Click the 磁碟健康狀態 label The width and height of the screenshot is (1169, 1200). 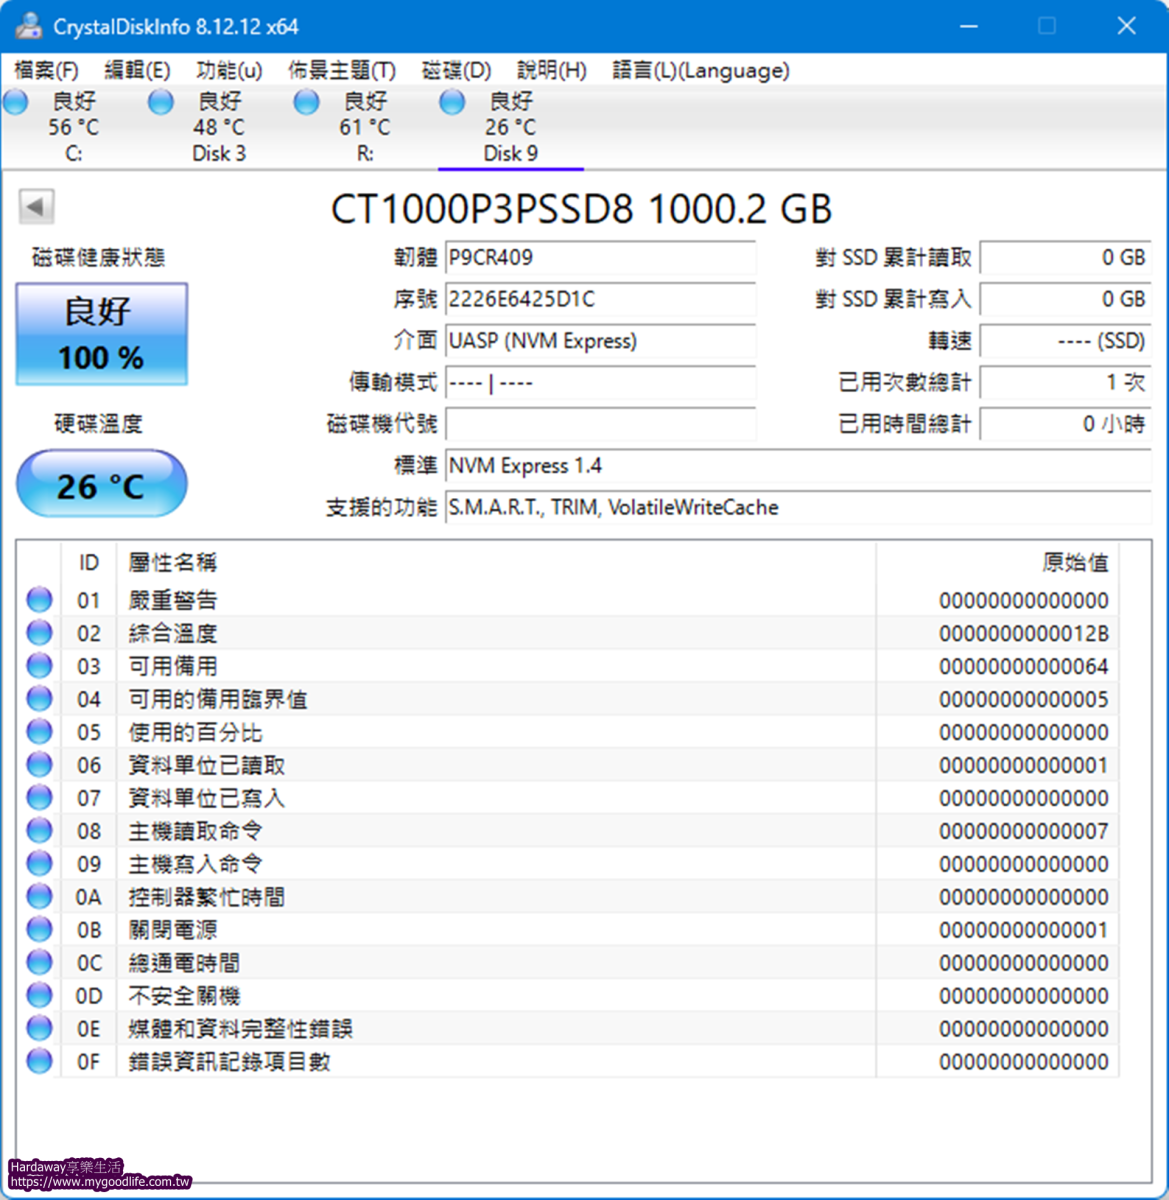click(98, 258)
